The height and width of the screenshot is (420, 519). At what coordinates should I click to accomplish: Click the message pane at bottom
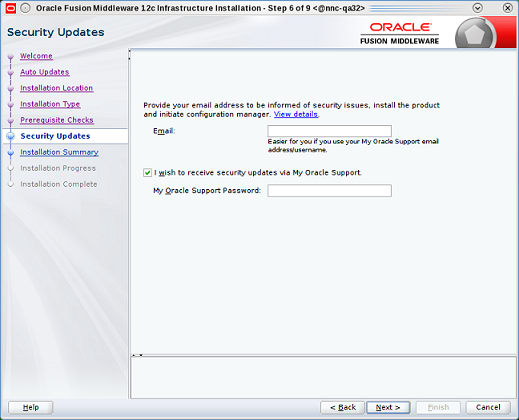323,377
